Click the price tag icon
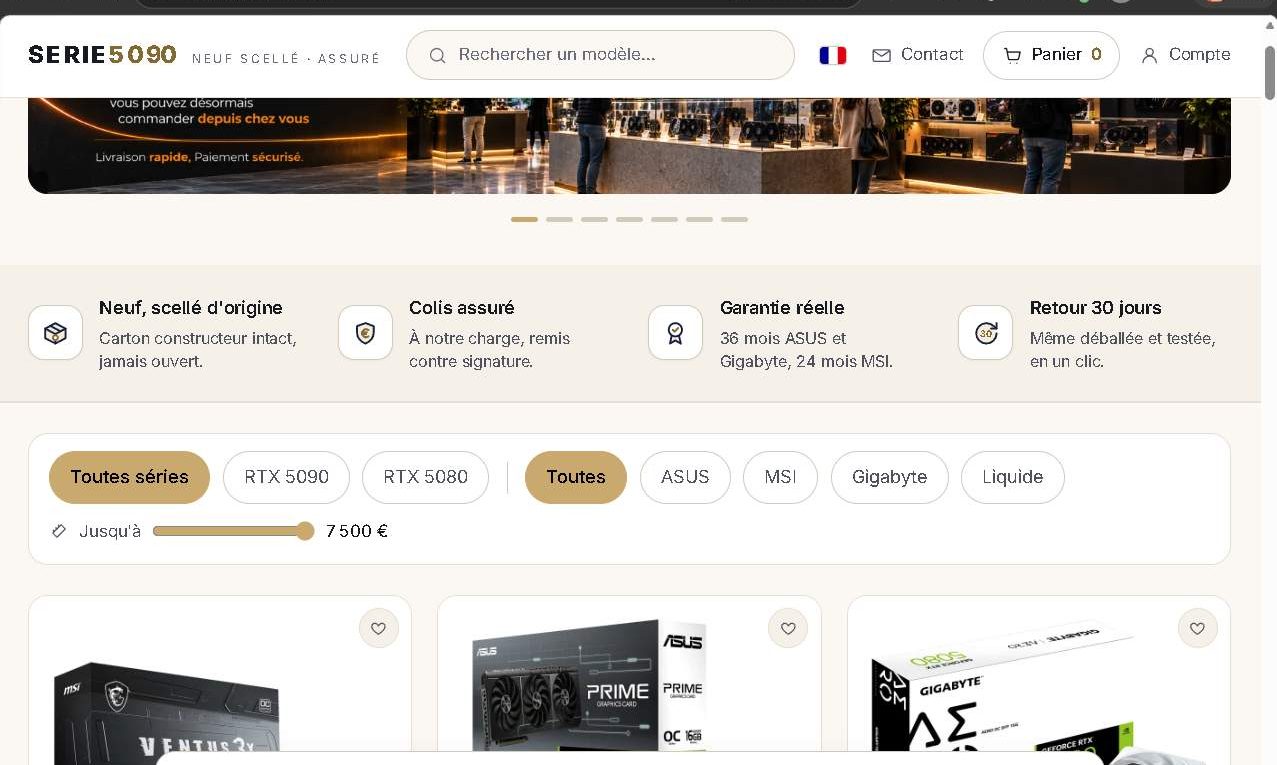Image resolution: width=1277 pixels, height=765 pixels. [59, 531]
